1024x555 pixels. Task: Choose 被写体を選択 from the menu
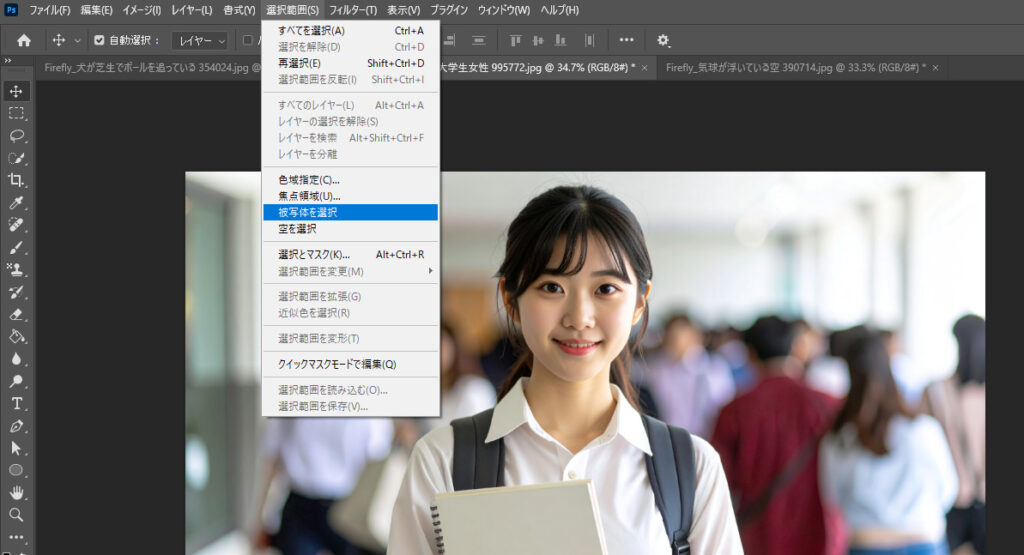(350, 212)
